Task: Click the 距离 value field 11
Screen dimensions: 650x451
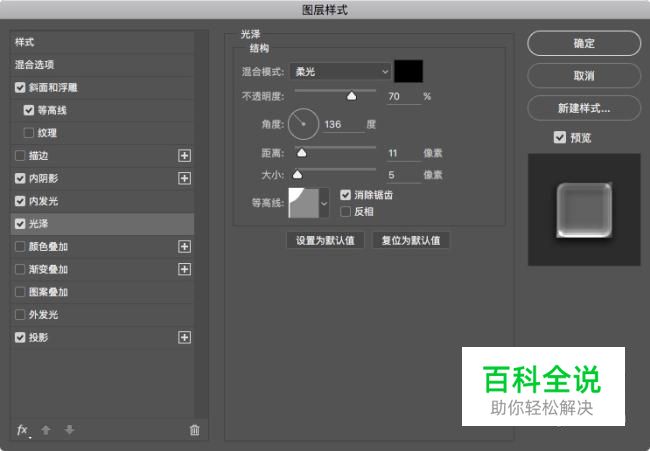Action: click(x=404, y=153)
